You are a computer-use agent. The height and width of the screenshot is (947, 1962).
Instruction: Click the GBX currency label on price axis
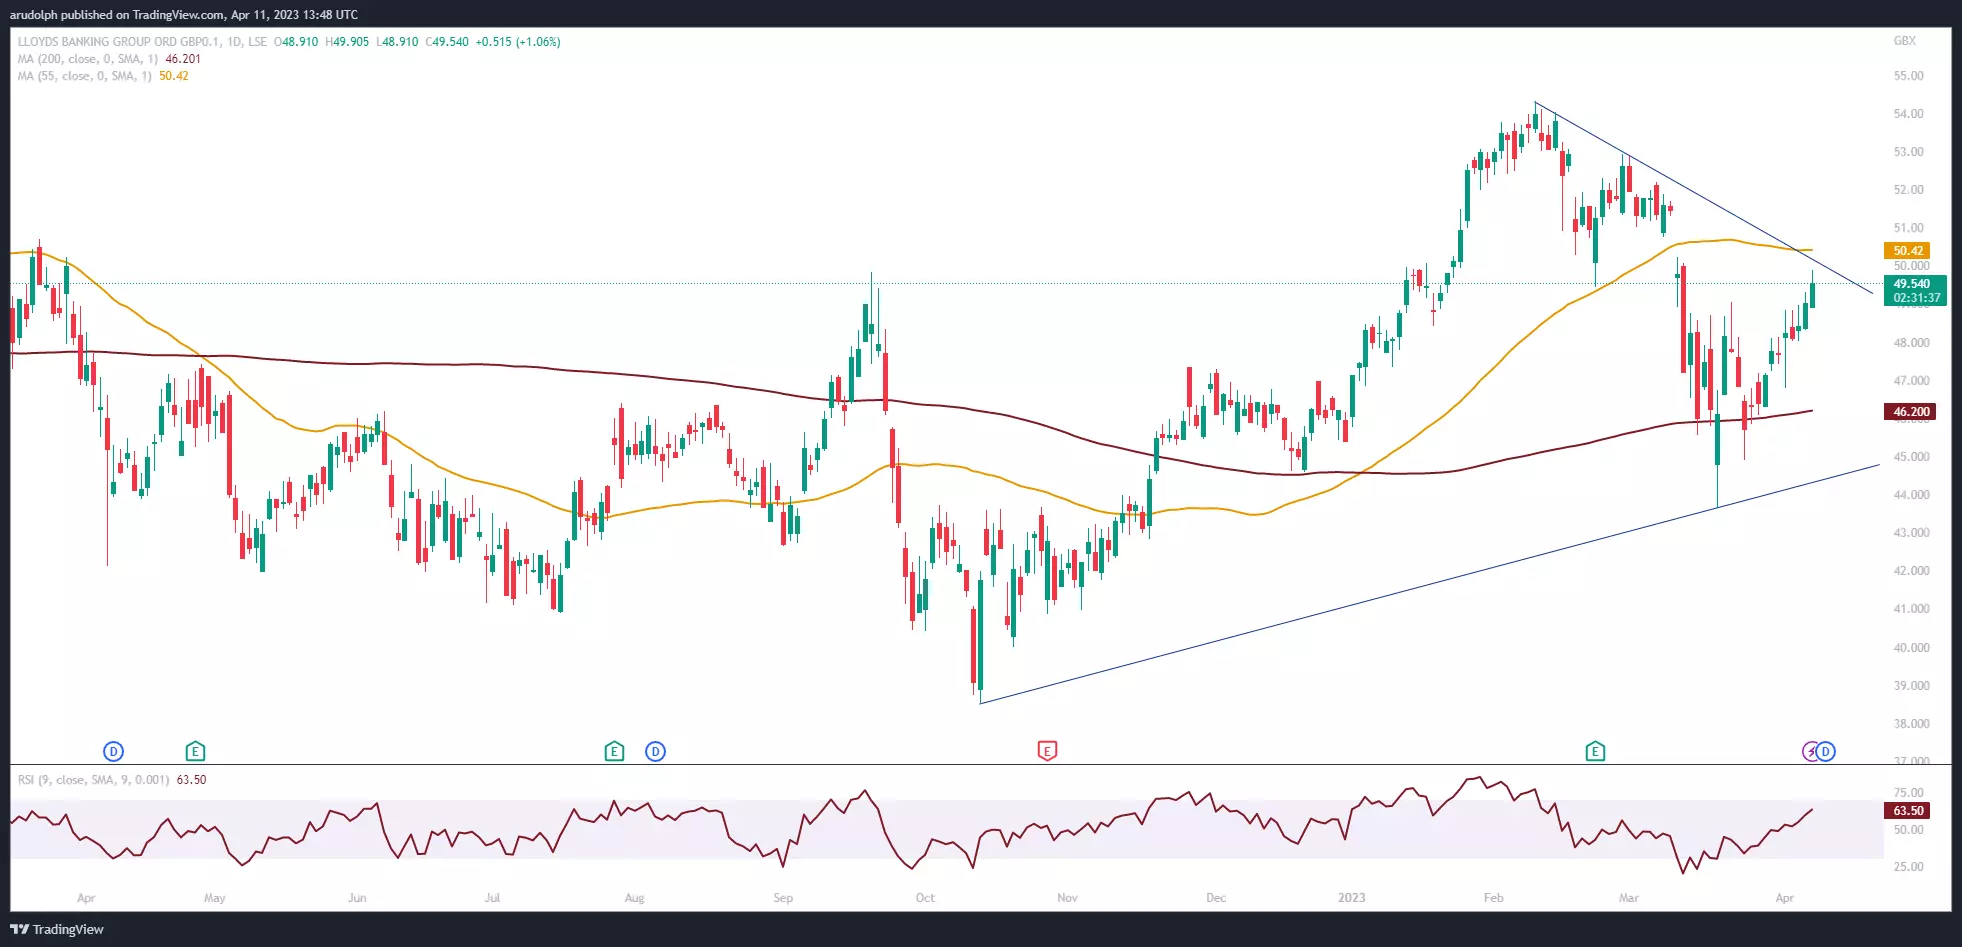tap(1904, 41)
